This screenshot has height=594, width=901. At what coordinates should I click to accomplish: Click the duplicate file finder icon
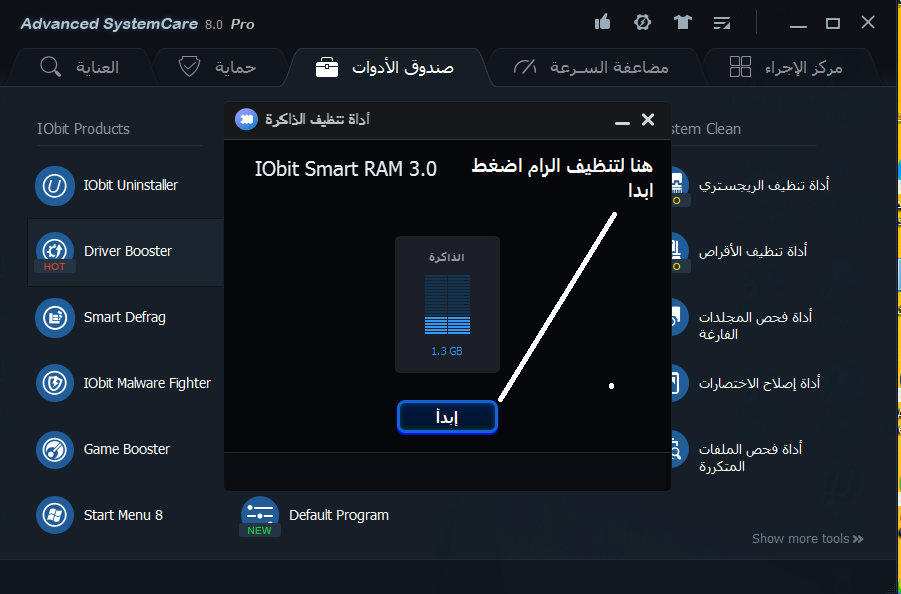tap(678, 449)
